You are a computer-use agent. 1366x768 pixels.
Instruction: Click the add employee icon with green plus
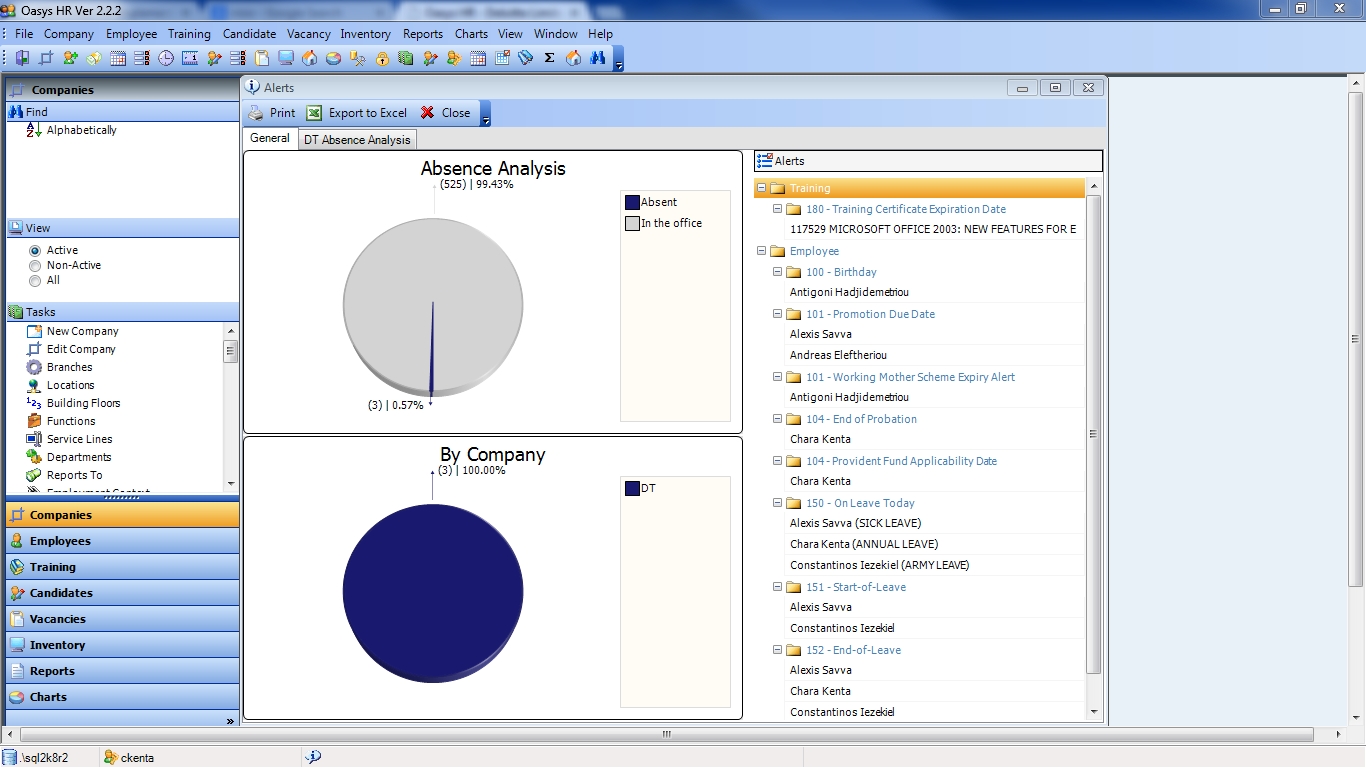pos(70,58)
